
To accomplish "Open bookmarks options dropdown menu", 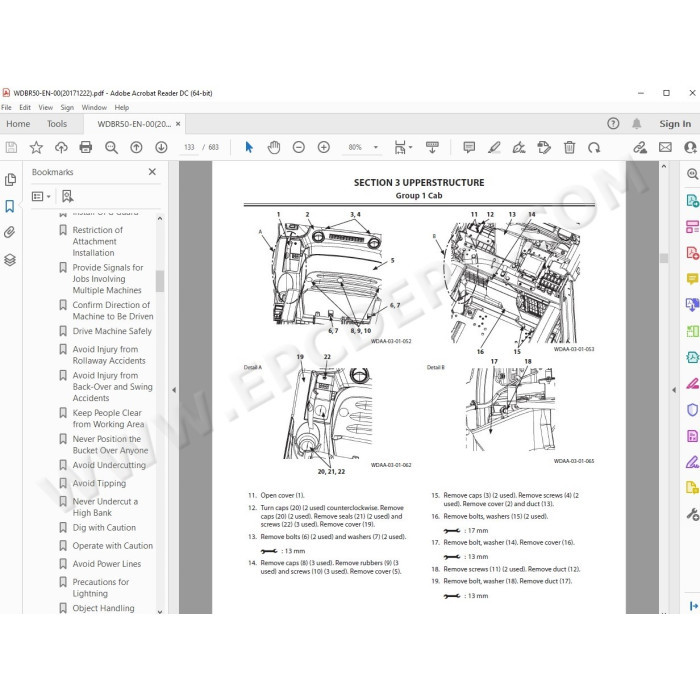I will pyautogui.click(x=41, y=196).
